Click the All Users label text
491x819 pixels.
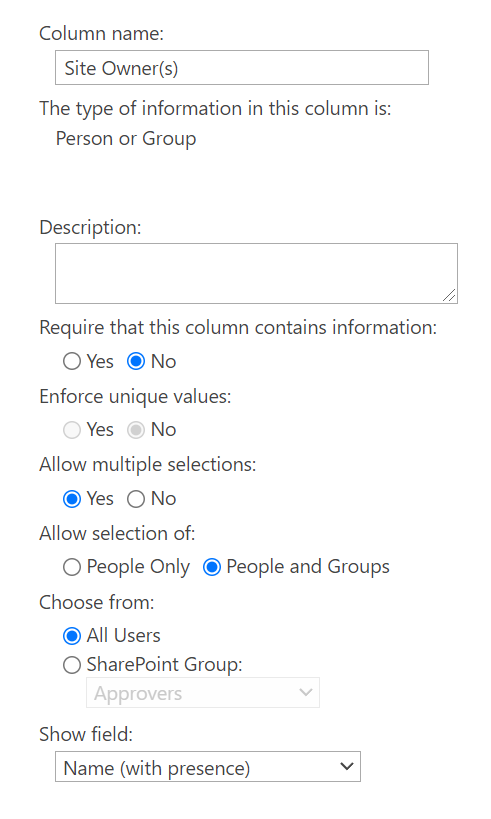pyautogui.click(x=124, y=636)
